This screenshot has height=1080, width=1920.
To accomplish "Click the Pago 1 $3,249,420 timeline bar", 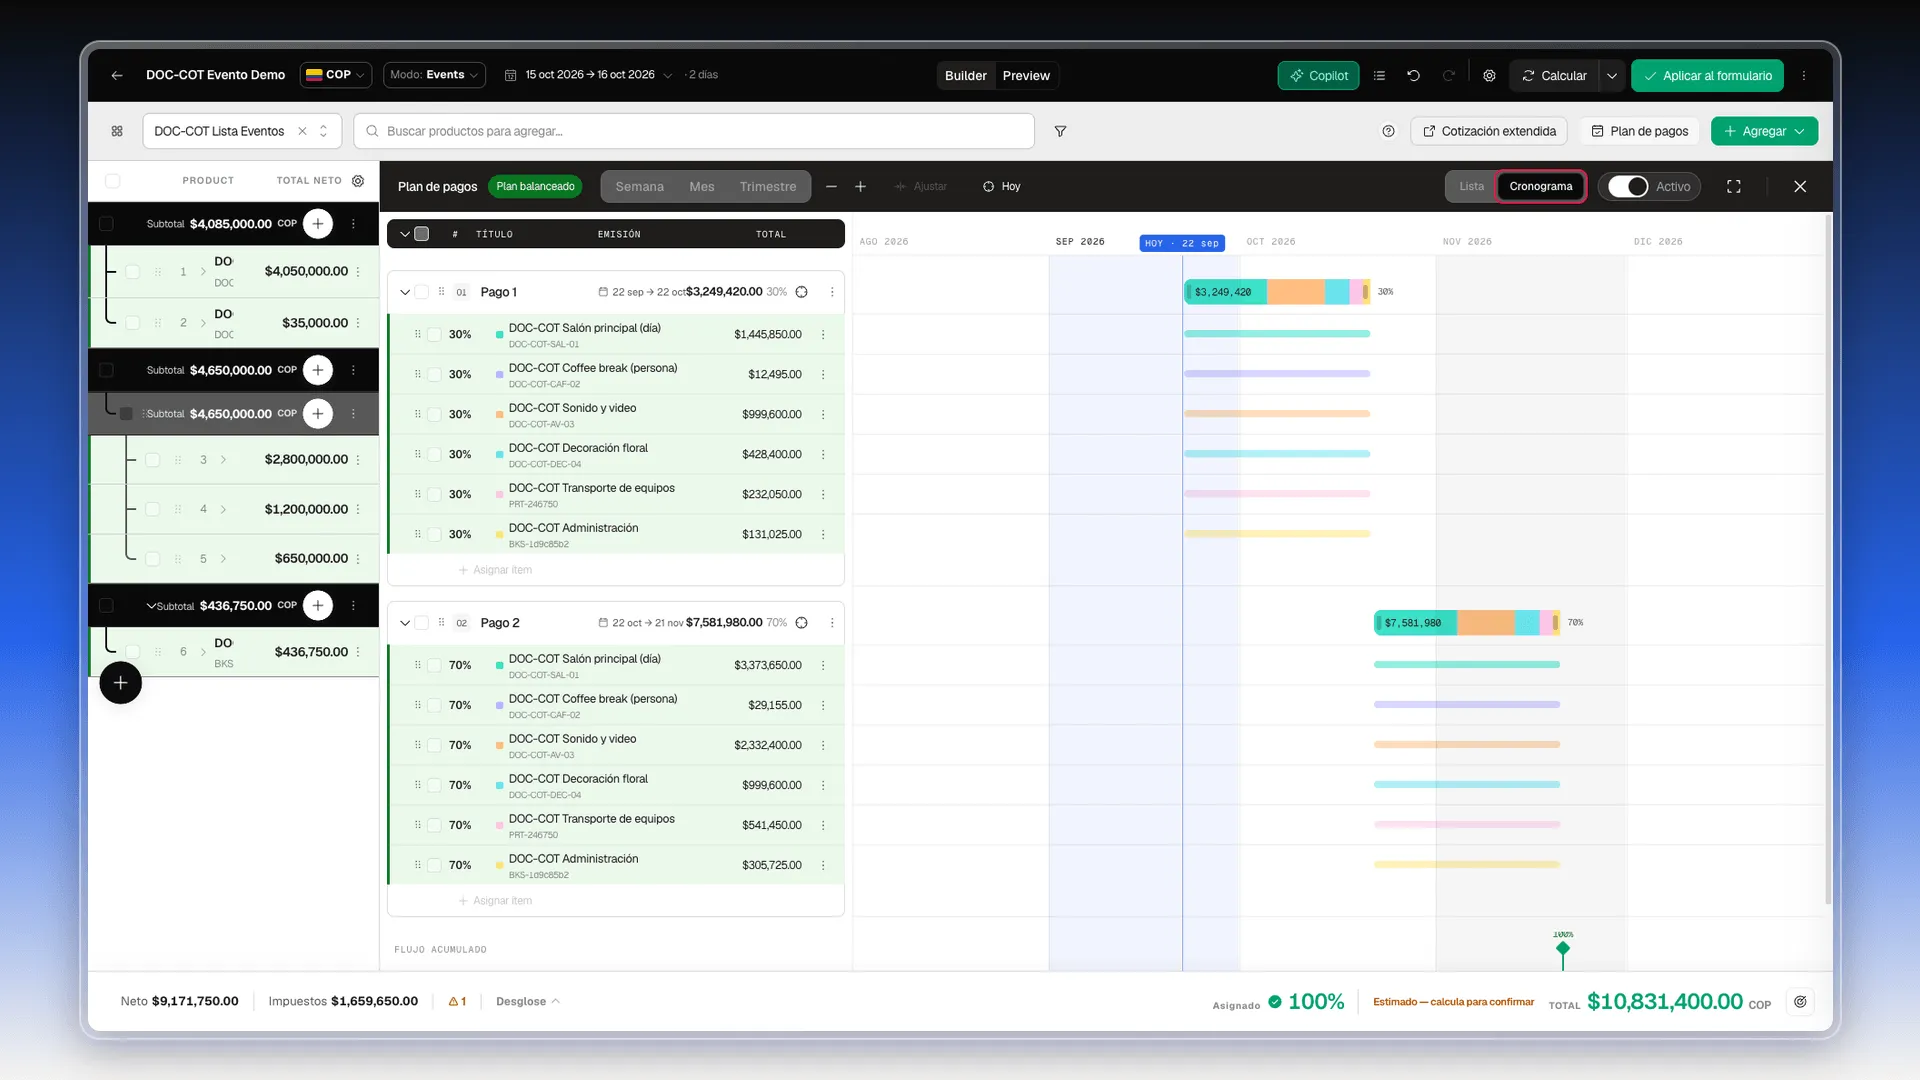I will 1277,292.
